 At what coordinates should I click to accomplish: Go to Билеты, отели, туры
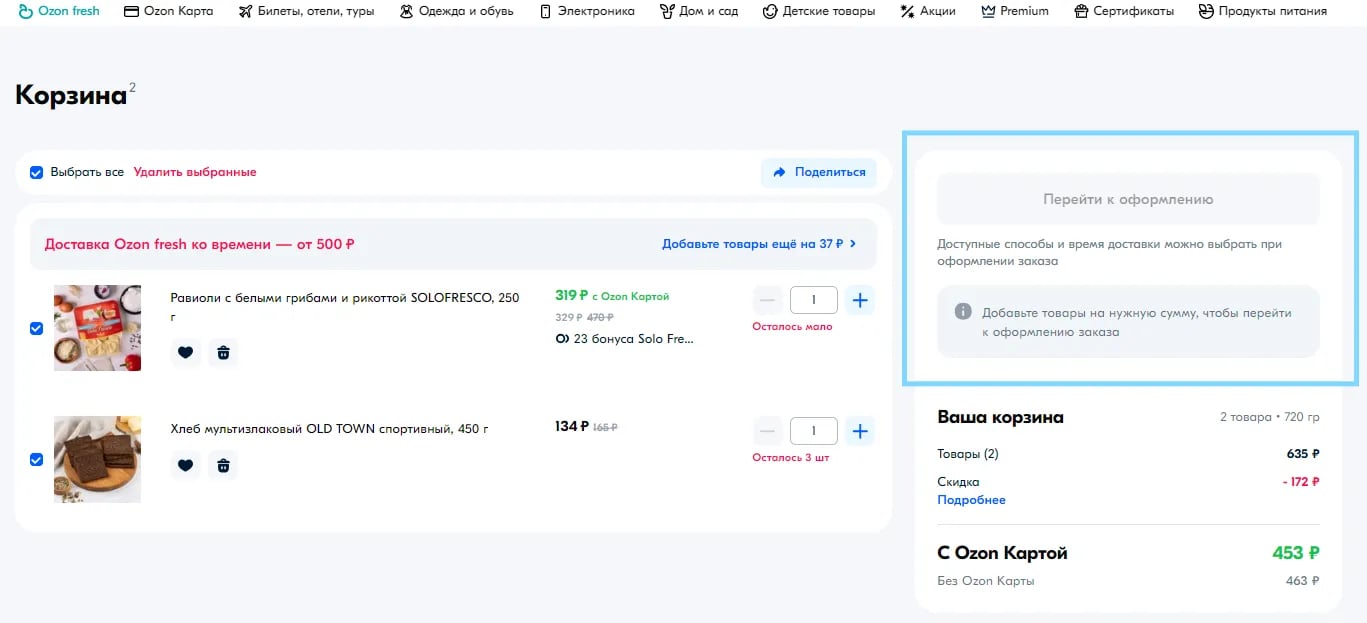(x=306, y=11)
